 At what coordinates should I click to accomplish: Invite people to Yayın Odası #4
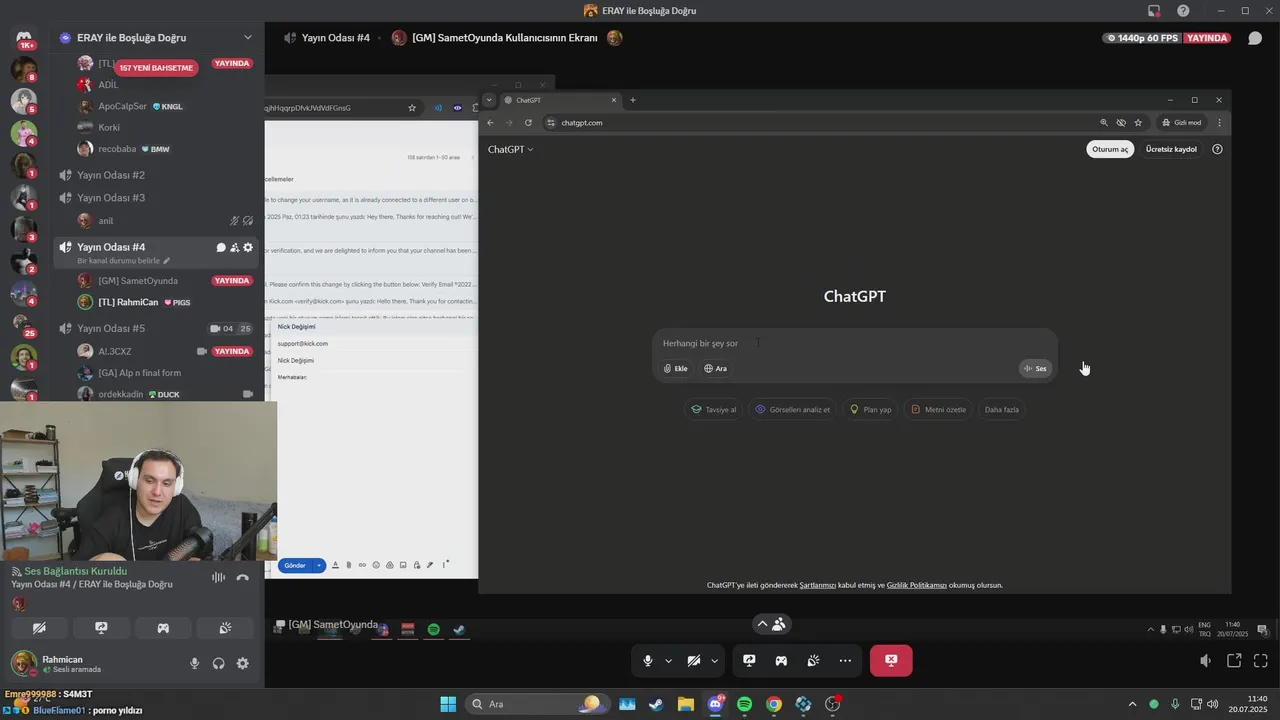tap(234, 247)
